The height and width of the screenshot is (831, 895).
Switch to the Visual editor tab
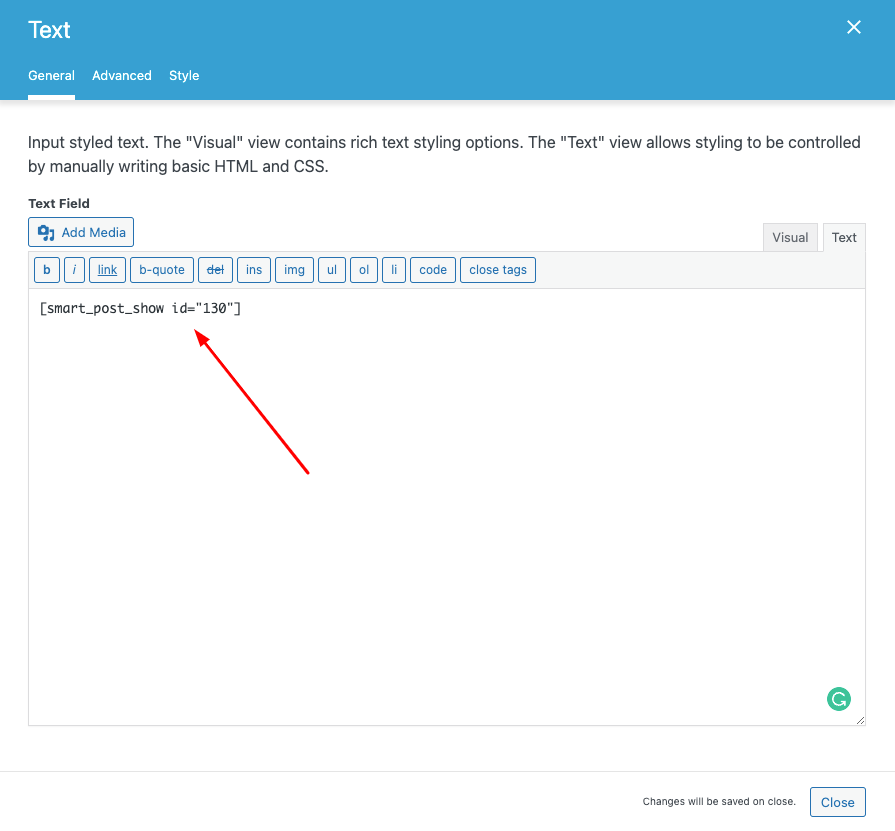click(x=790, y=237)
